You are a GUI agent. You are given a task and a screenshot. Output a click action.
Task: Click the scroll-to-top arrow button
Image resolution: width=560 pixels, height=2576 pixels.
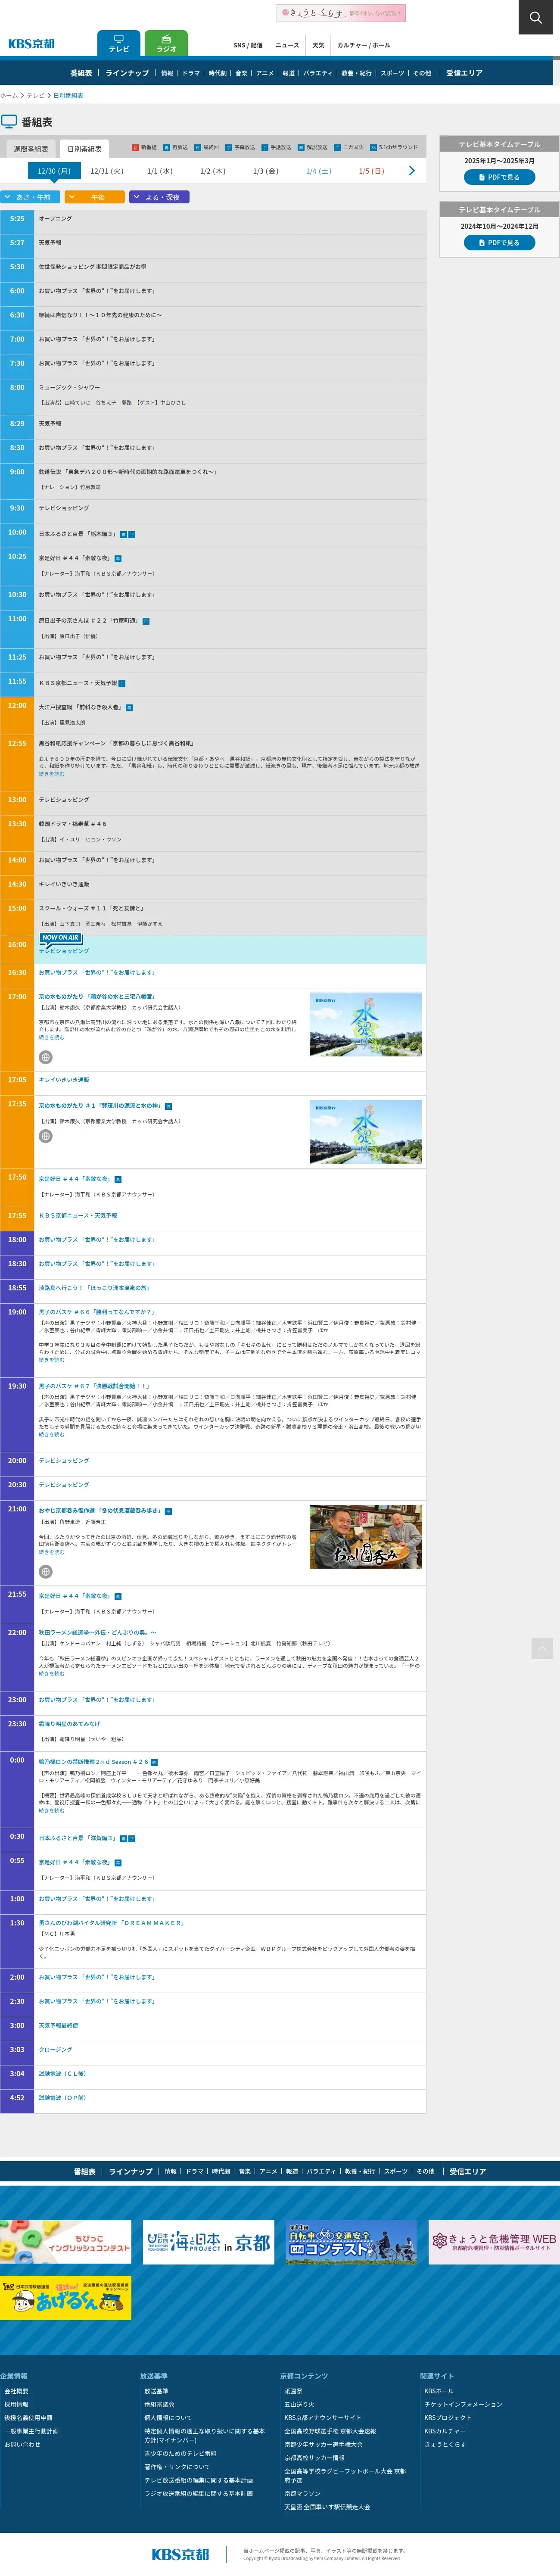pyautogui.click(x=542, y=1648)
